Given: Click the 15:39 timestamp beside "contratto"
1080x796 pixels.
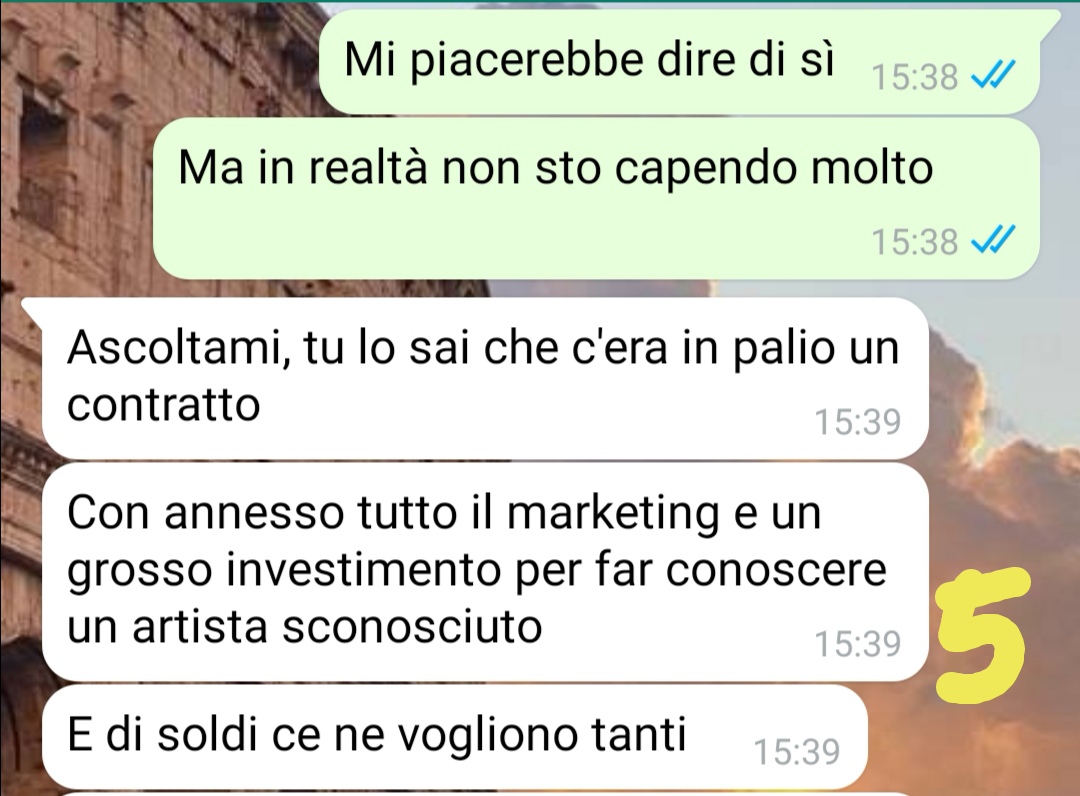Looking at the screenshot, I should 858,421.
